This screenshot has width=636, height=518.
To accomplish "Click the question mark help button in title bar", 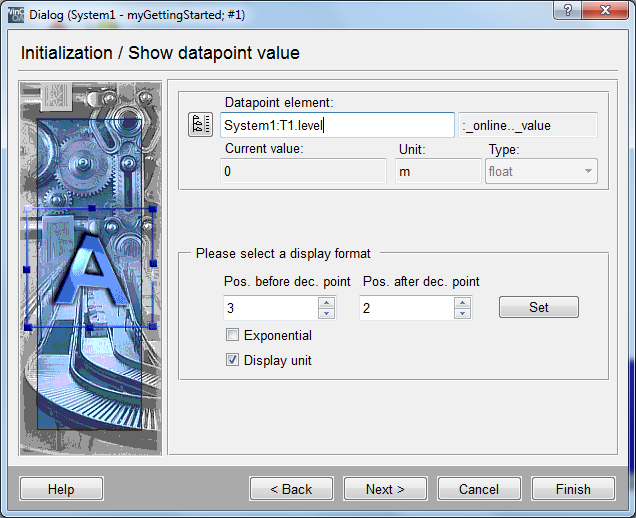I will pos(567,10).
